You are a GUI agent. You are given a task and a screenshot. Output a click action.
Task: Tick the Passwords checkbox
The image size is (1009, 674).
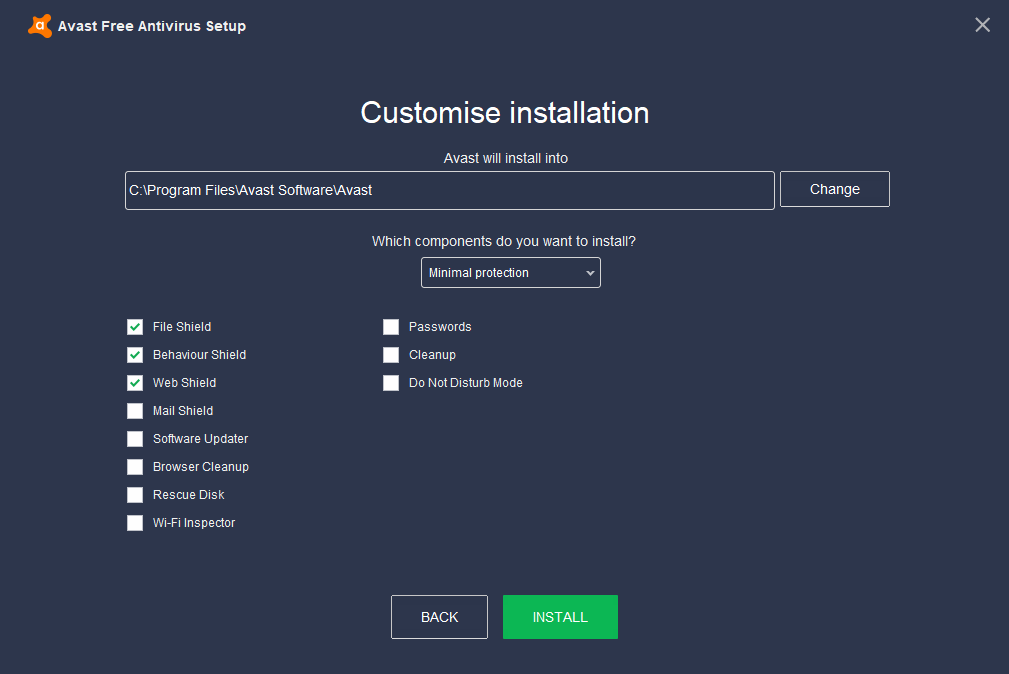click(391, 327)
